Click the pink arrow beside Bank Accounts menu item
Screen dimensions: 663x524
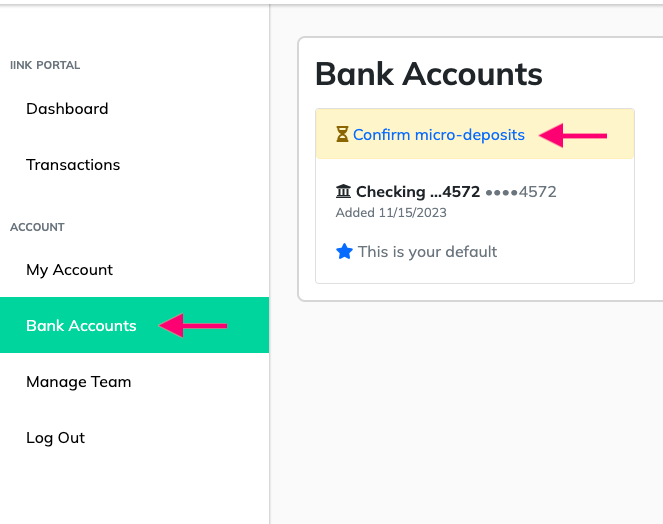(x=193, y=326)
